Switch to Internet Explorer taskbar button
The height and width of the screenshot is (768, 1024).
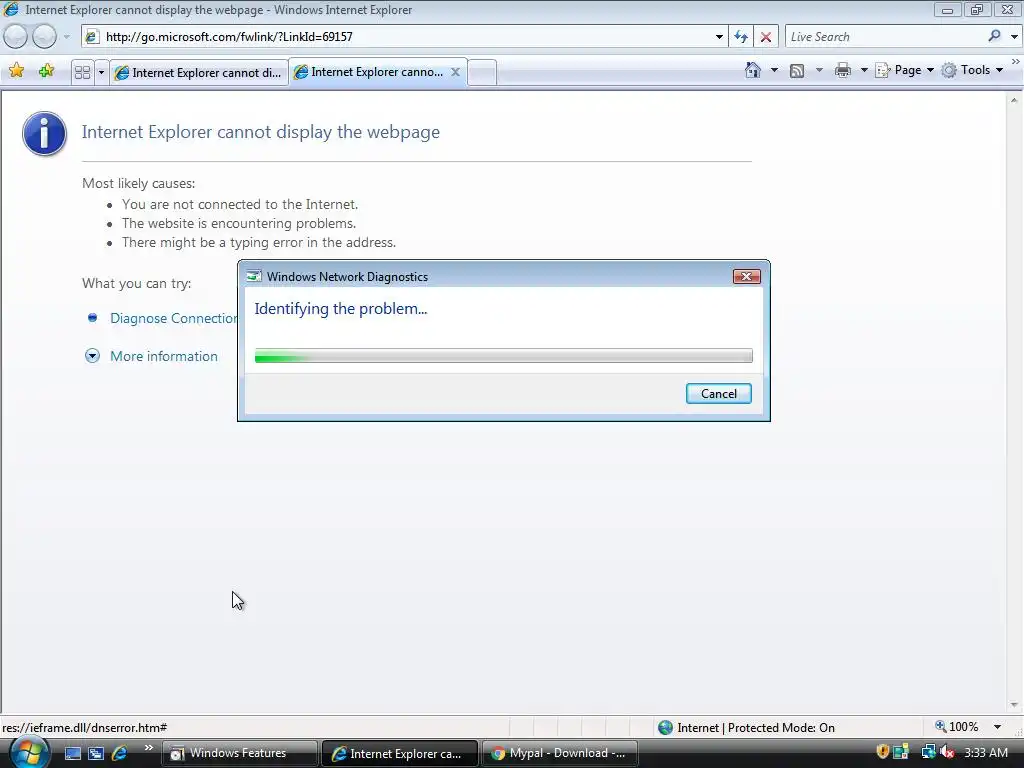click(x=400, y=753)
